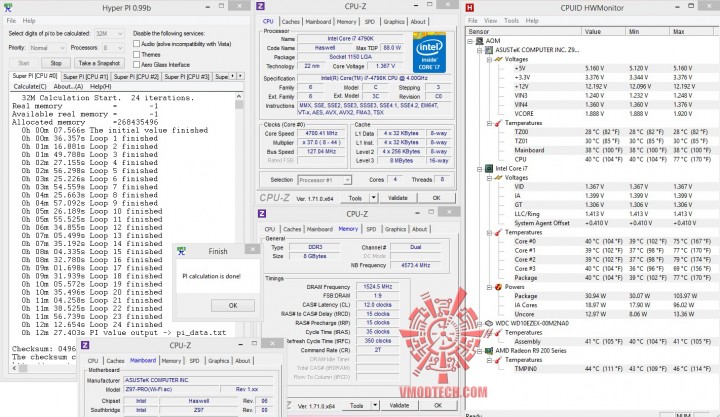
Task: Collapse the Powers node in HWMonitor
Action: [489, 287]
